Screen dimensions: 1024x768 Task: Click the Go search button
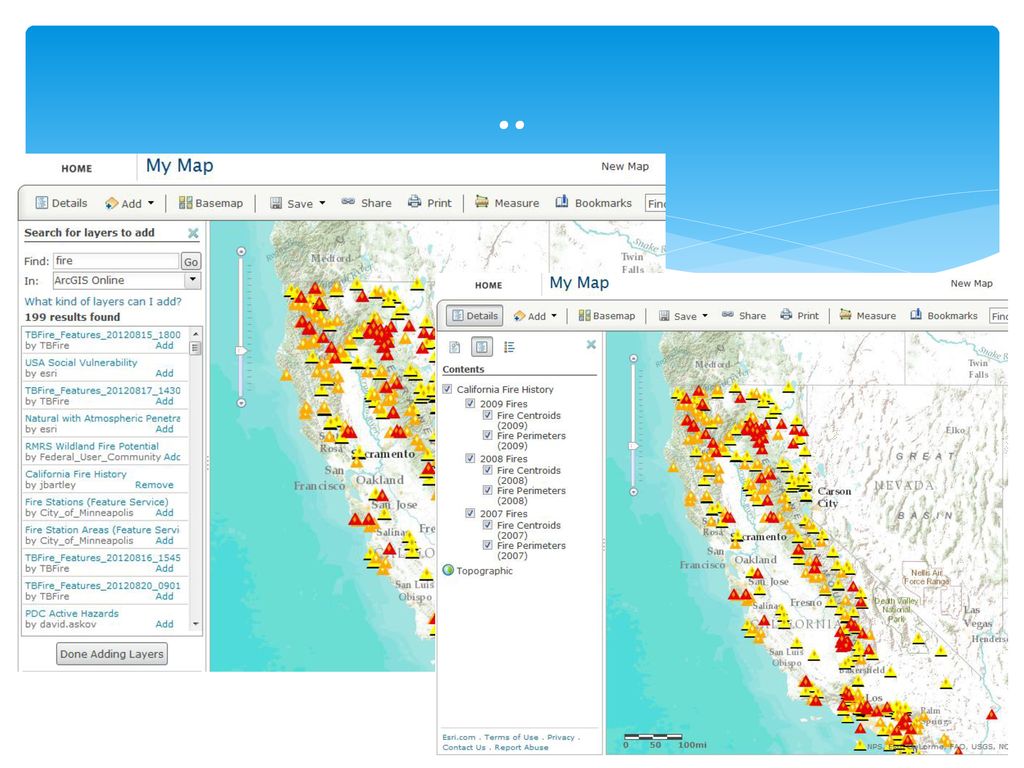(191, 262)
